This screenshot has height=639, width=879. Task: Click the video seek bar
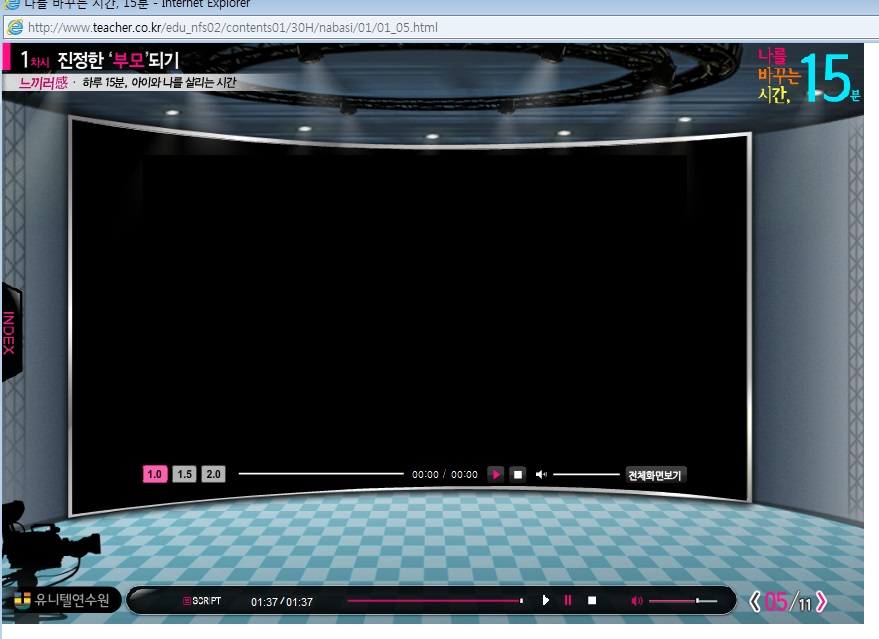pos(320,475)
